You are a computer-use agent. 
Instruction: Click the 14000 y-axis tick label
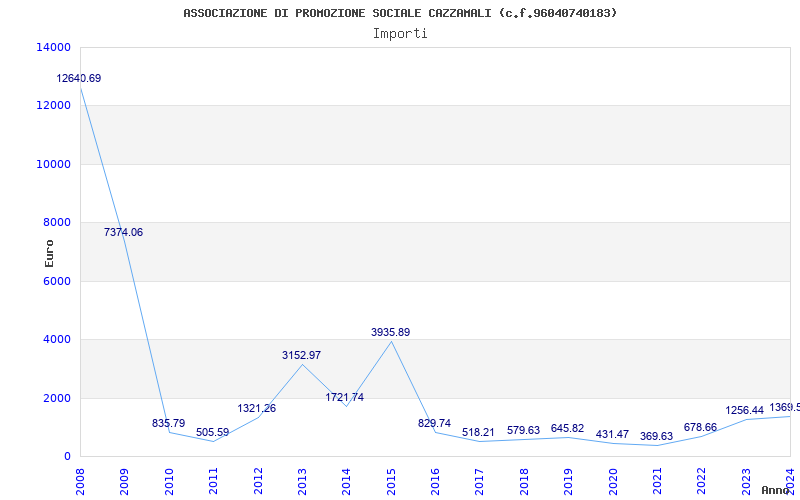(x=53, y=47)
